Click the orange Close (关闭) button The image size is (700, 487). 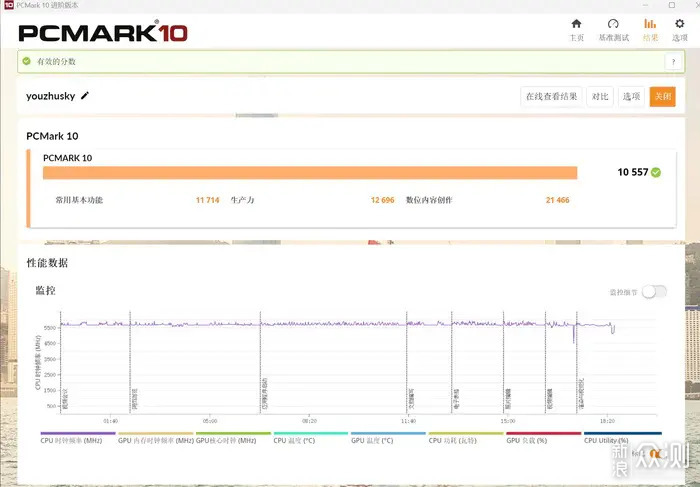(x=662, y=96)
